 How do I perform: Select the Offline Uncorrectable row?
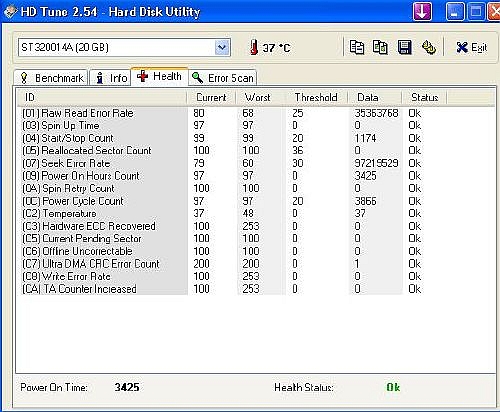[222, 251]
